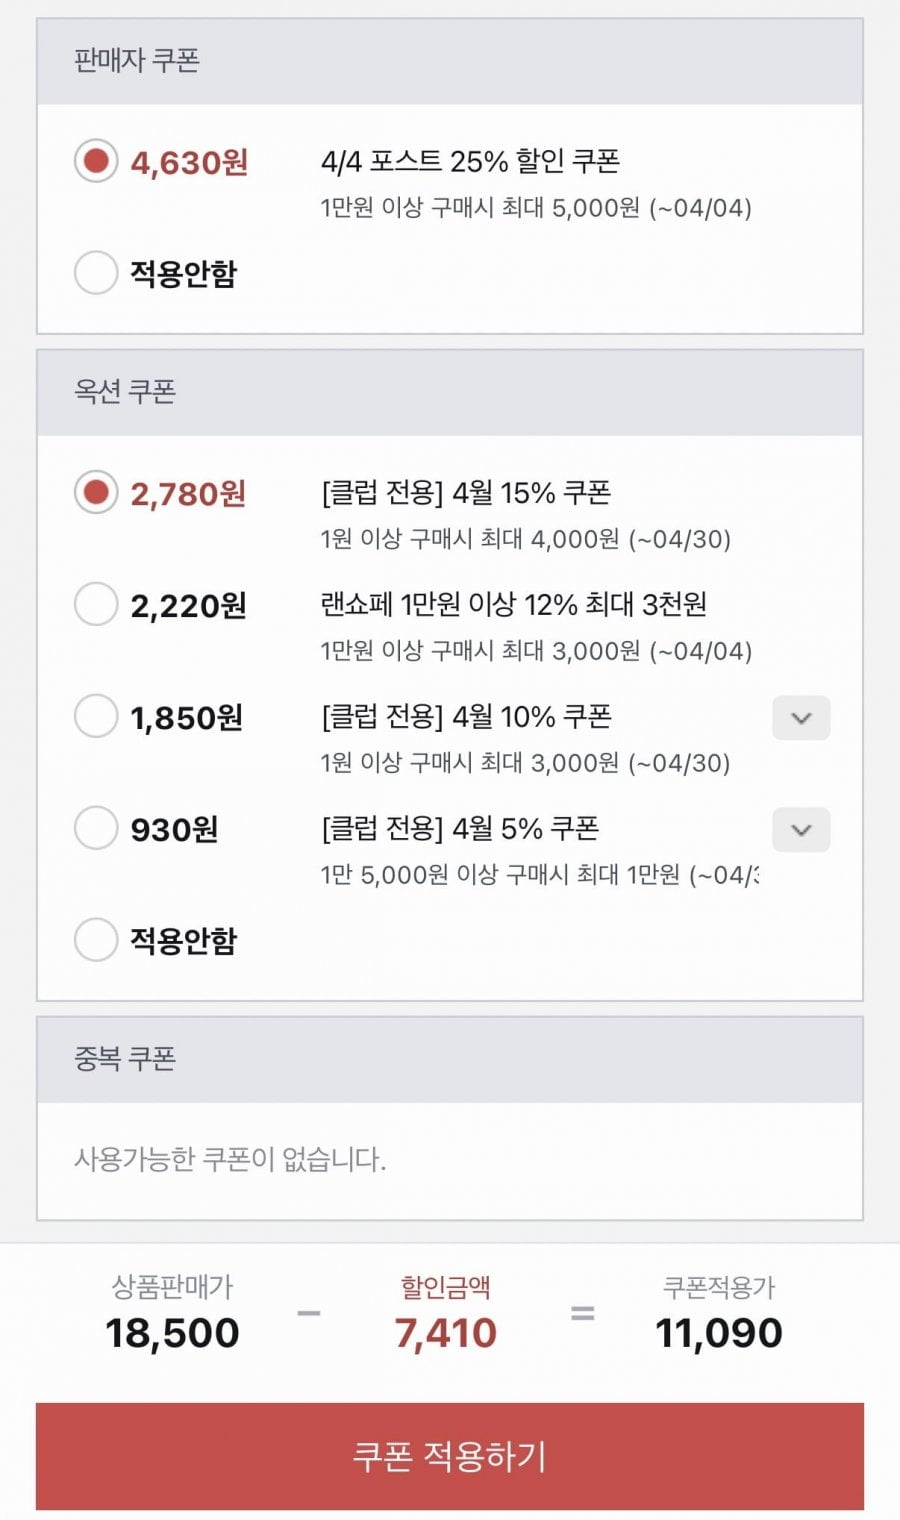Choose 적용안함 under 옵션 쿠폰
Screen dimensions: 900x1520
(x=96, y=940)
